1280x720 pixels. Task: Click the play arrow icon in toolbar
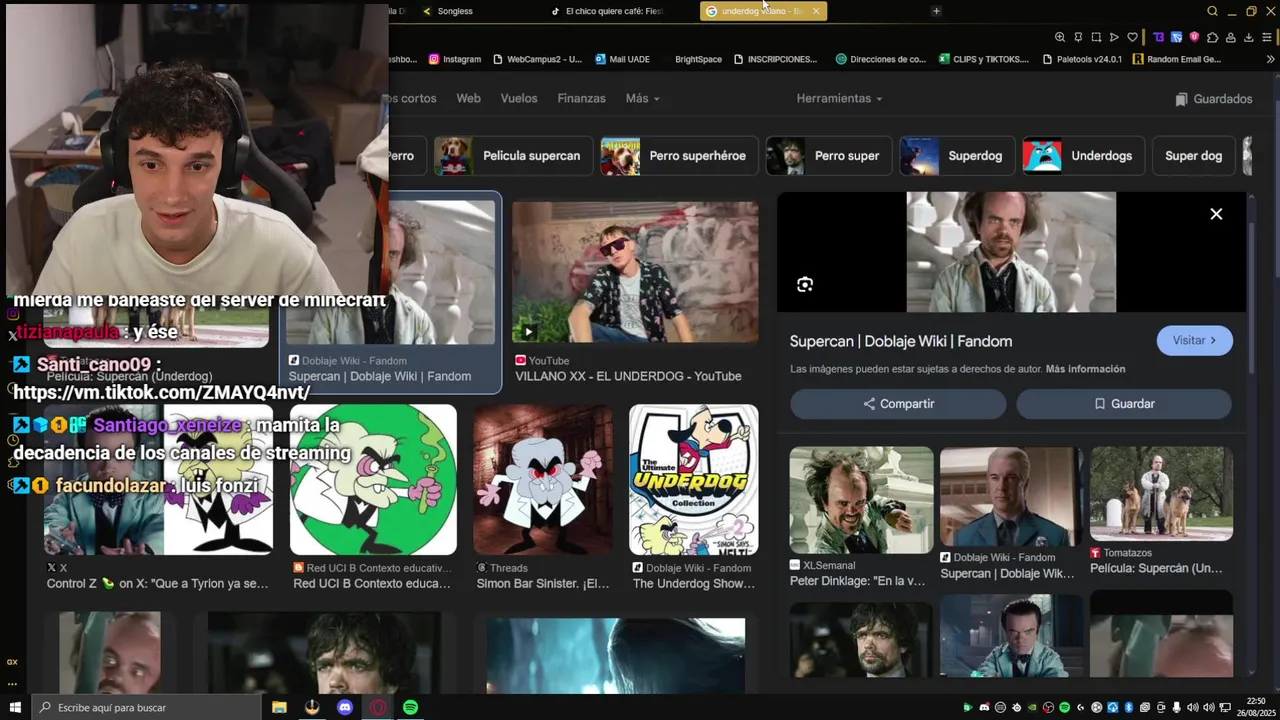click(x=1114, y=37)
